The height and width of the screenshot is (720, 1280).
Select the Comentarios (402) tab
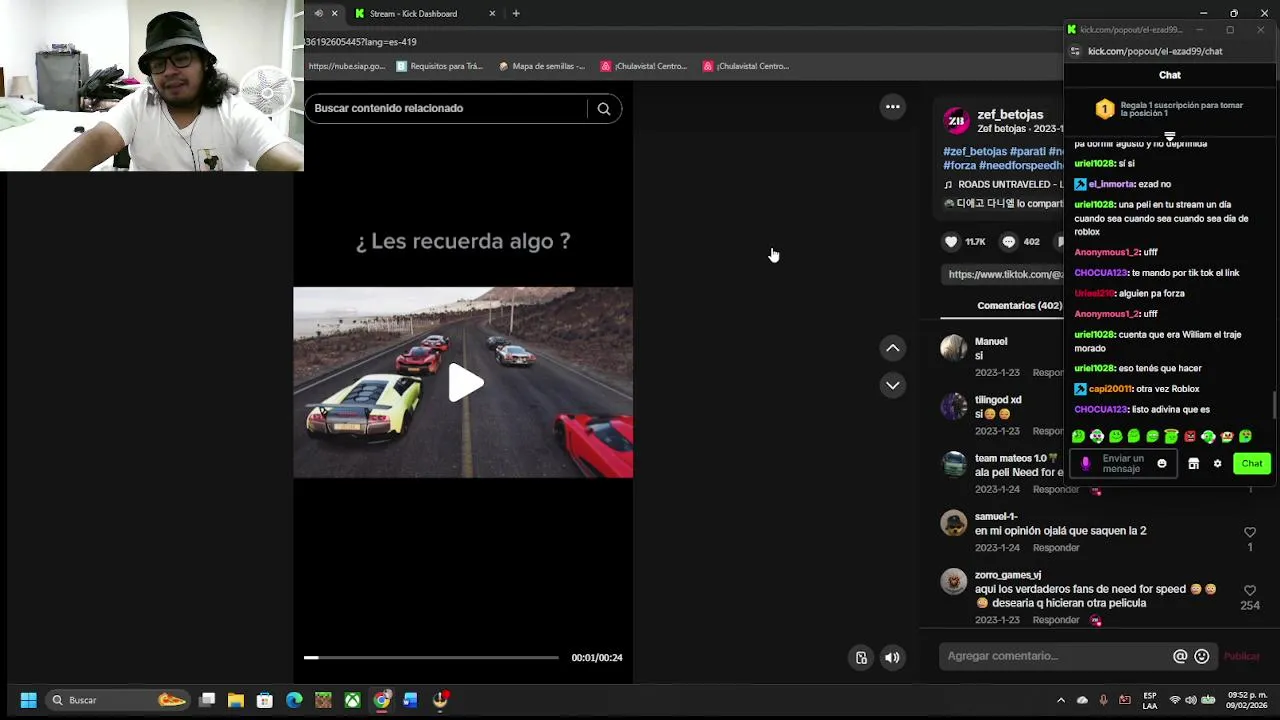(1019, 305)
